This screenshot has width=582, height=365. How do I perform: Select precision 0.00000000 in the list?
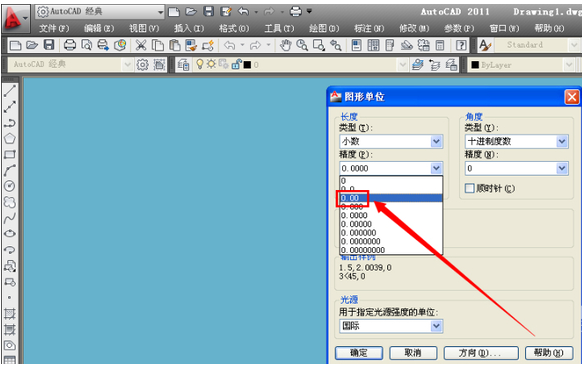coord(391,250)
